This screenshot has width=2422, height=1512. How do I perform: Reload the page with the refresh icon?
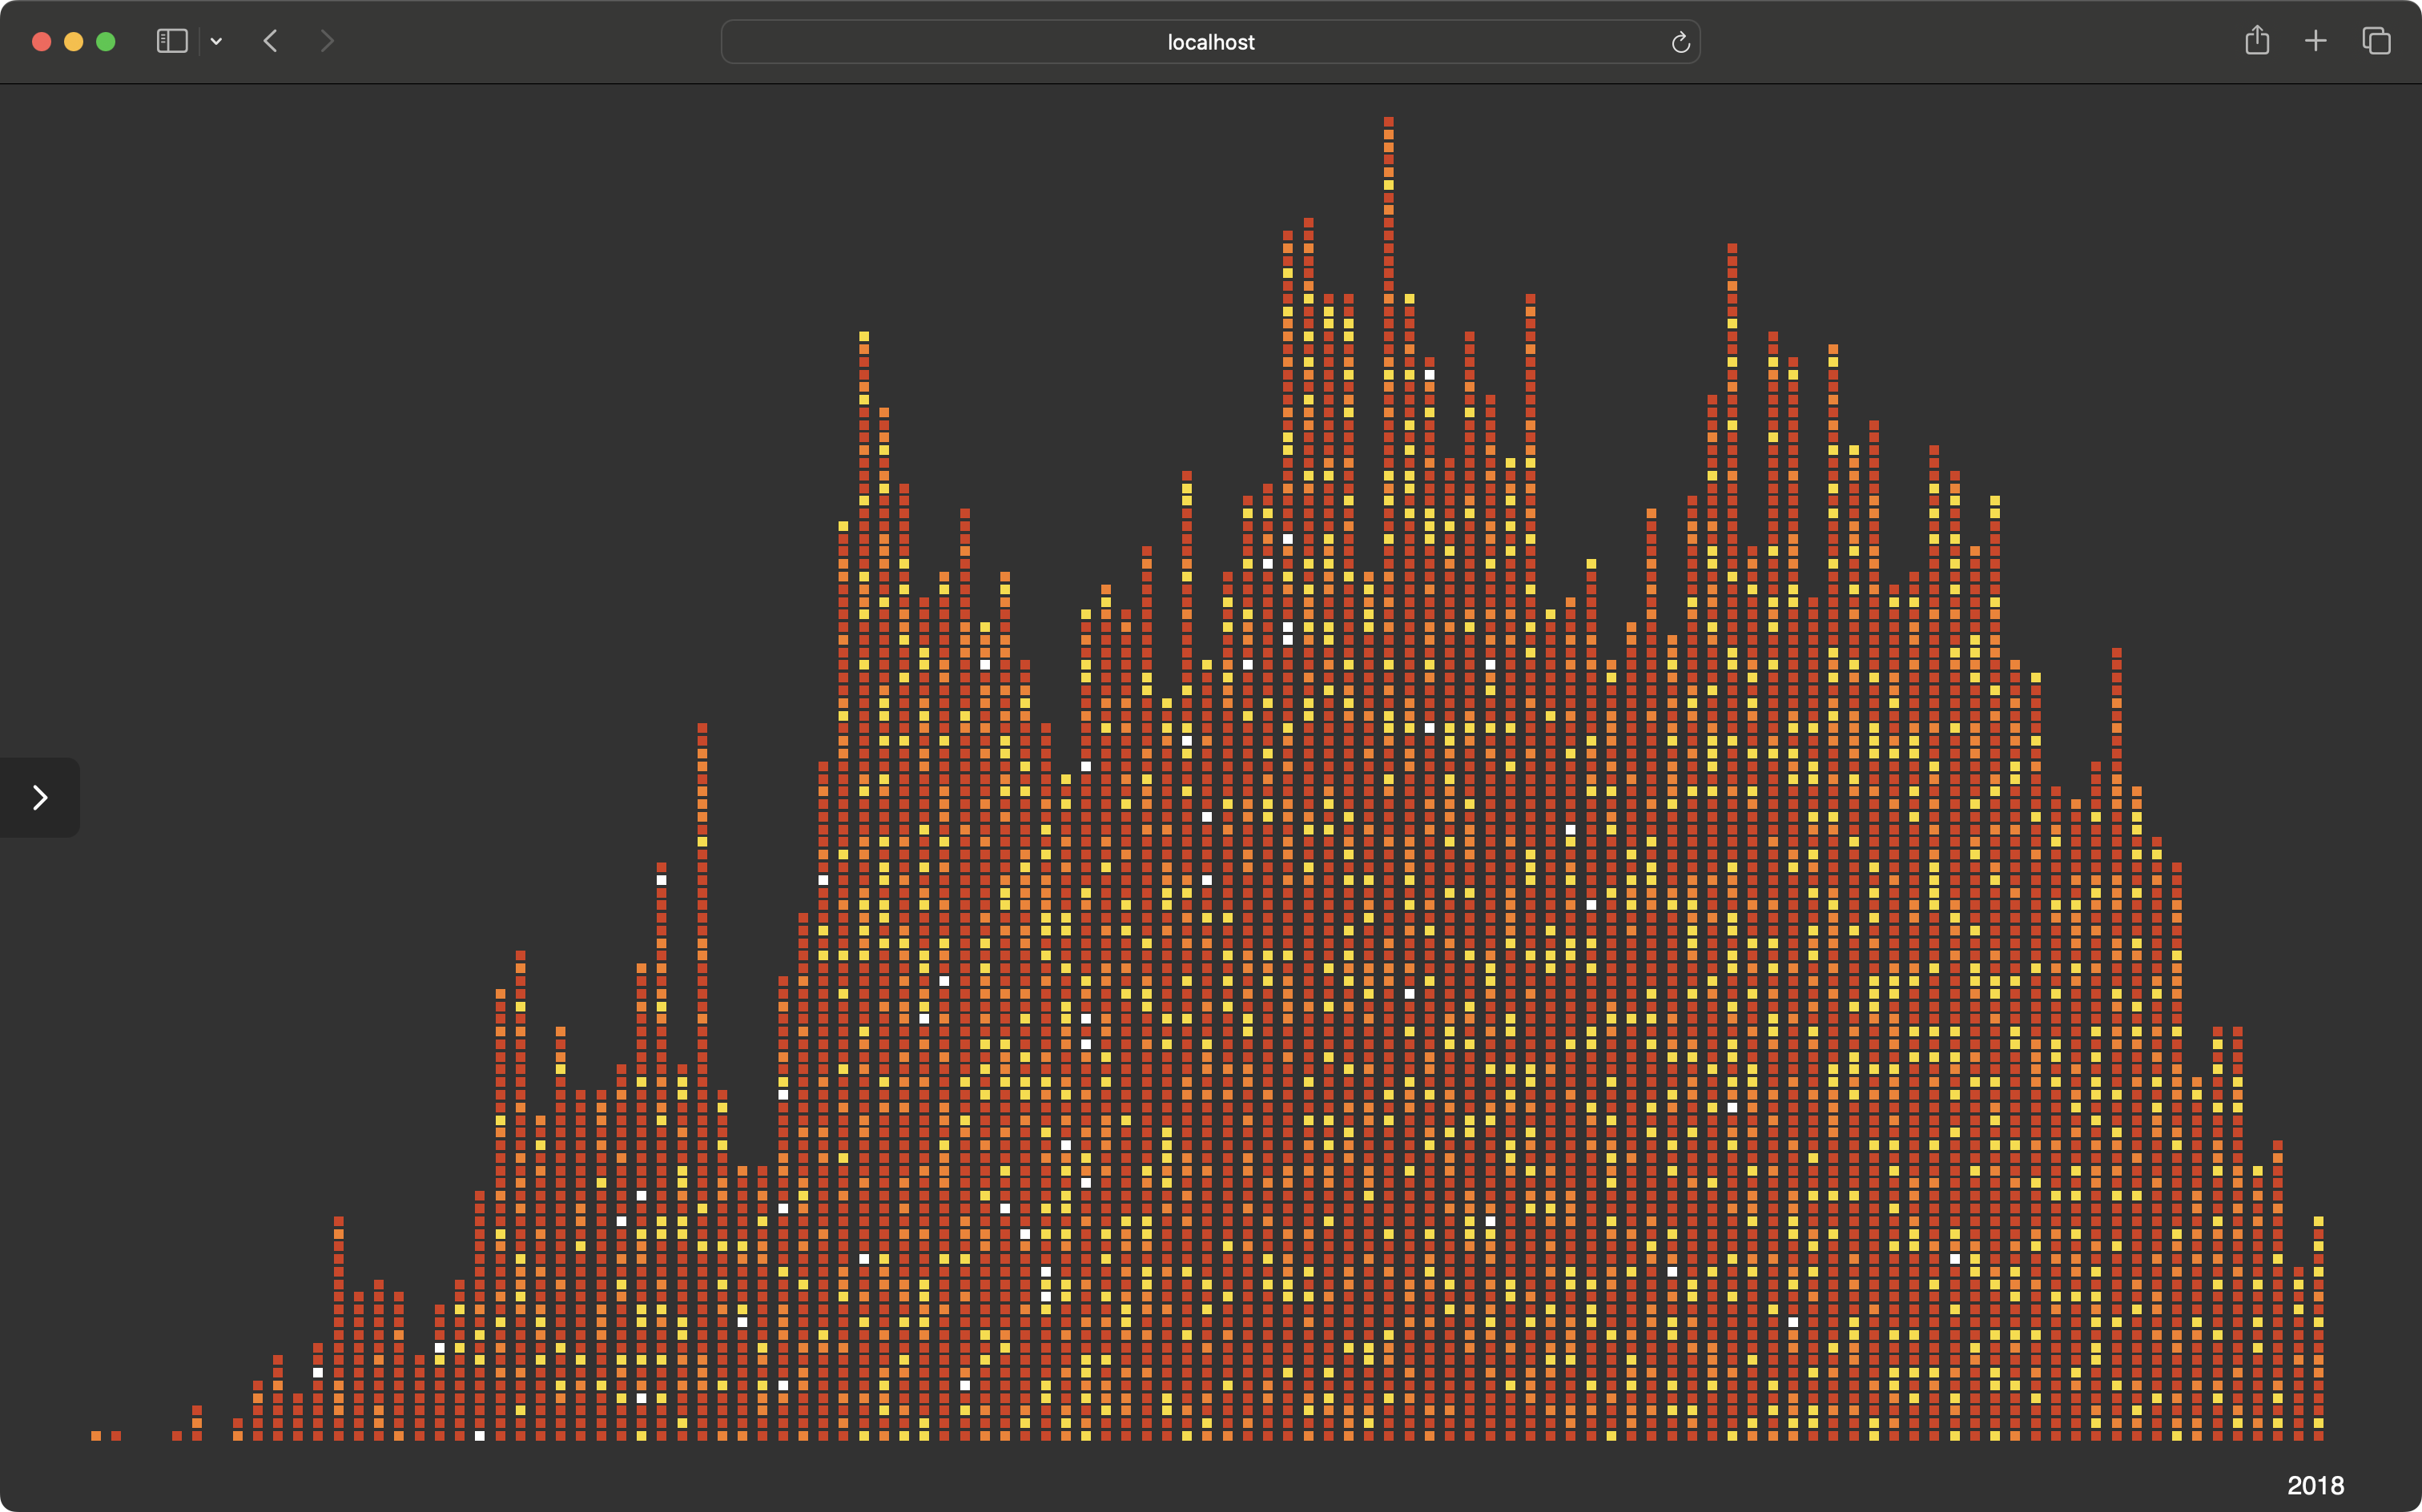pyautogui.click(x=1680, y=42)
